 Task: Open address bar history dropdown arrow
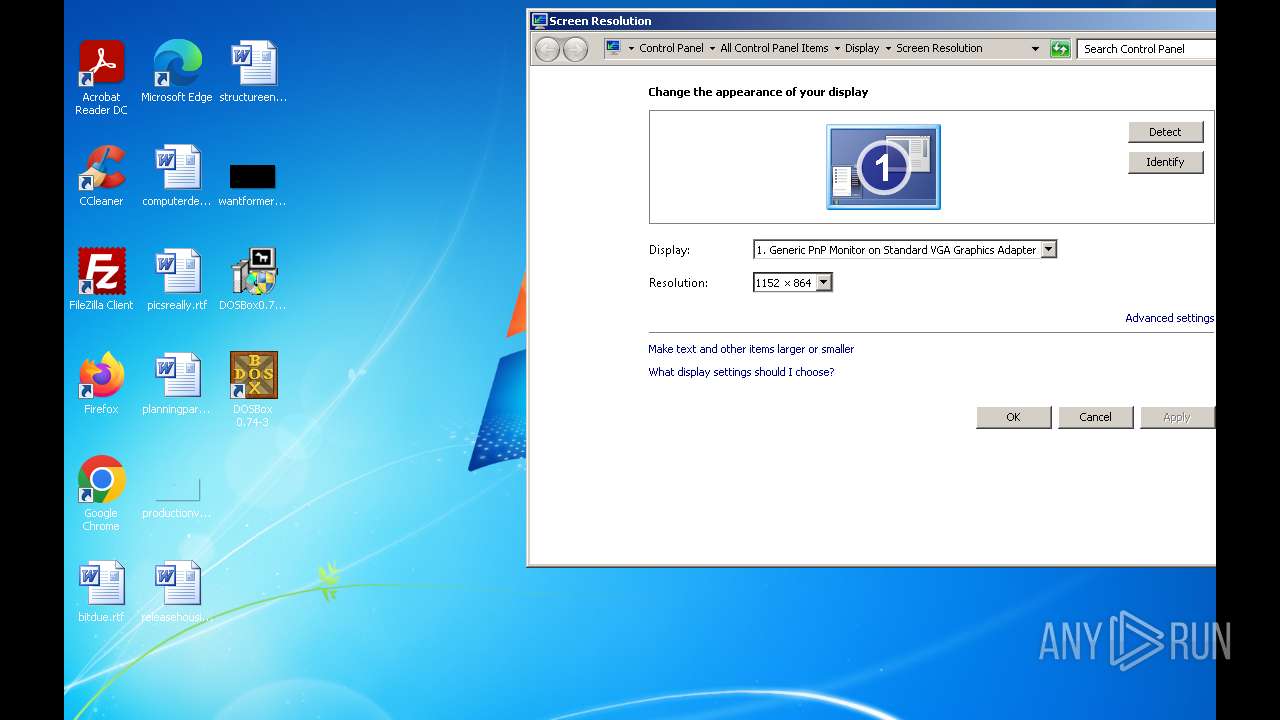click(x=1035, y=49)
